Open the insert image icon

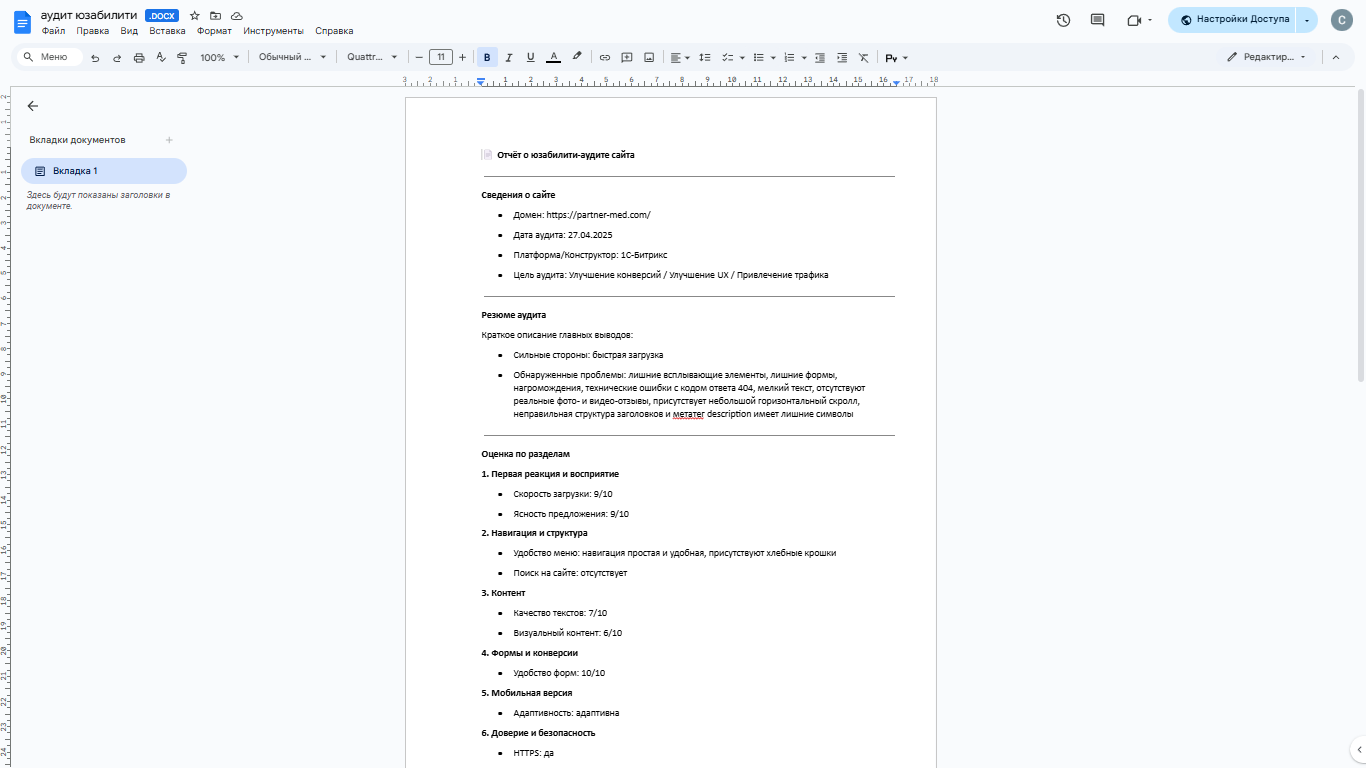point(651,57)
